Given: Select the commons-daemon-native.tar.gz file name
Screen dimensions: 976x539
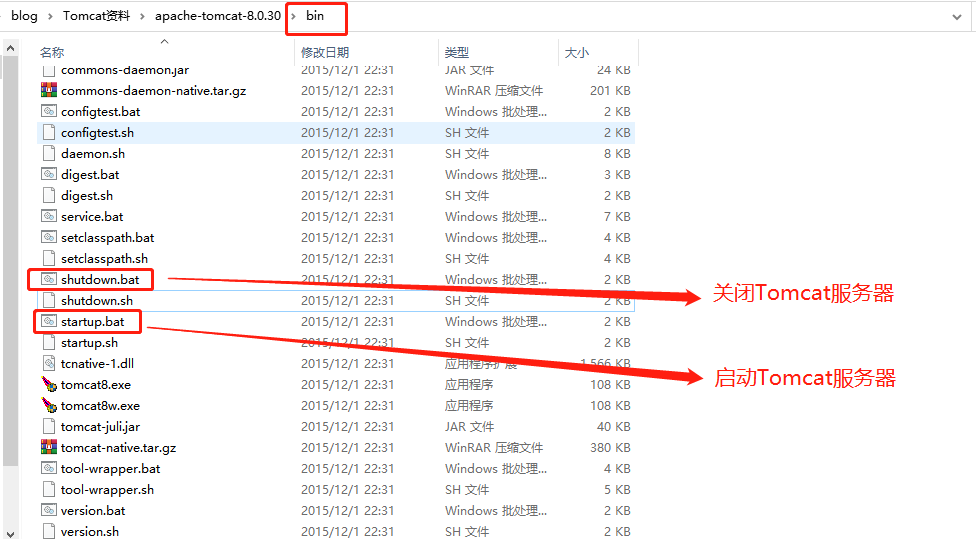Looking at the screenshot, I should coord(154,90).
